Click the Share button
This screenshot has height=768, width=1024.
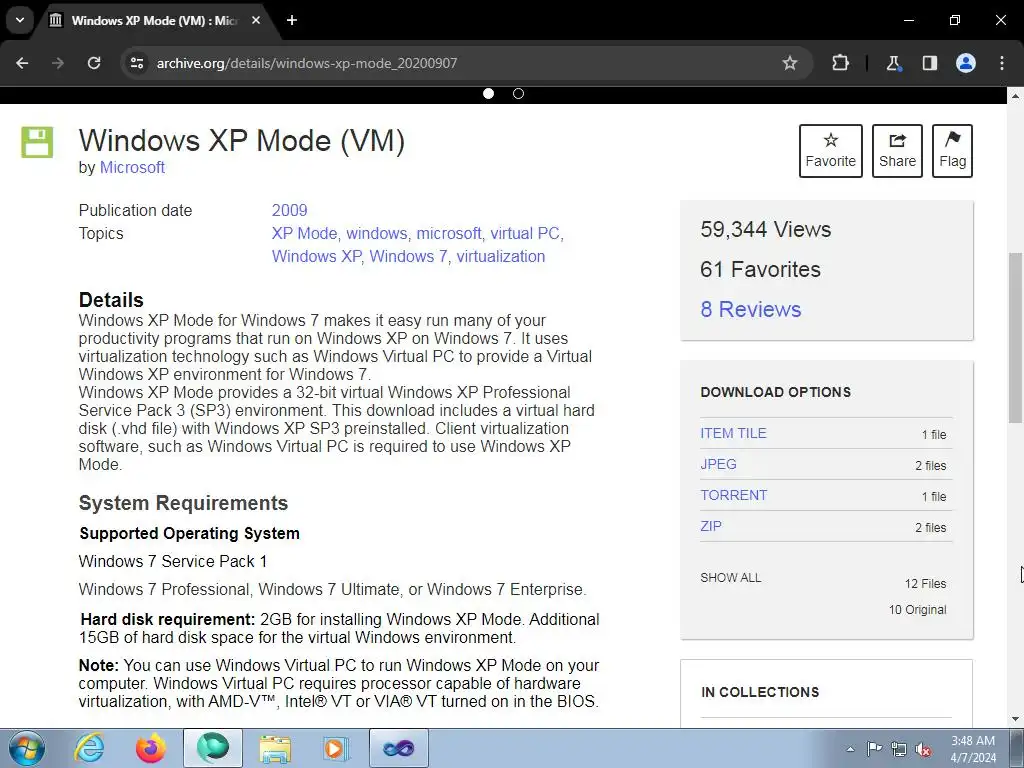[x=897, y=151]
